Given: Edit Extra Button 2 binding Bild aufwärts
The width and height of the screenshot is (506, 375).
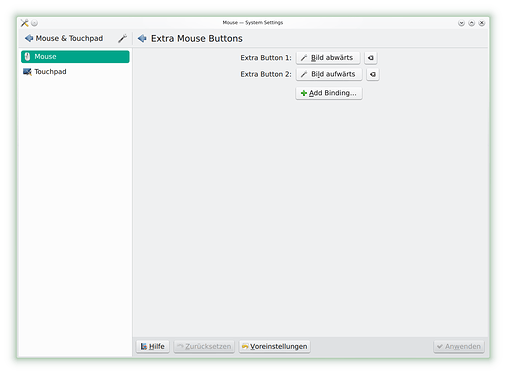Looking at the screenshot, I should [x=329, y=74].
